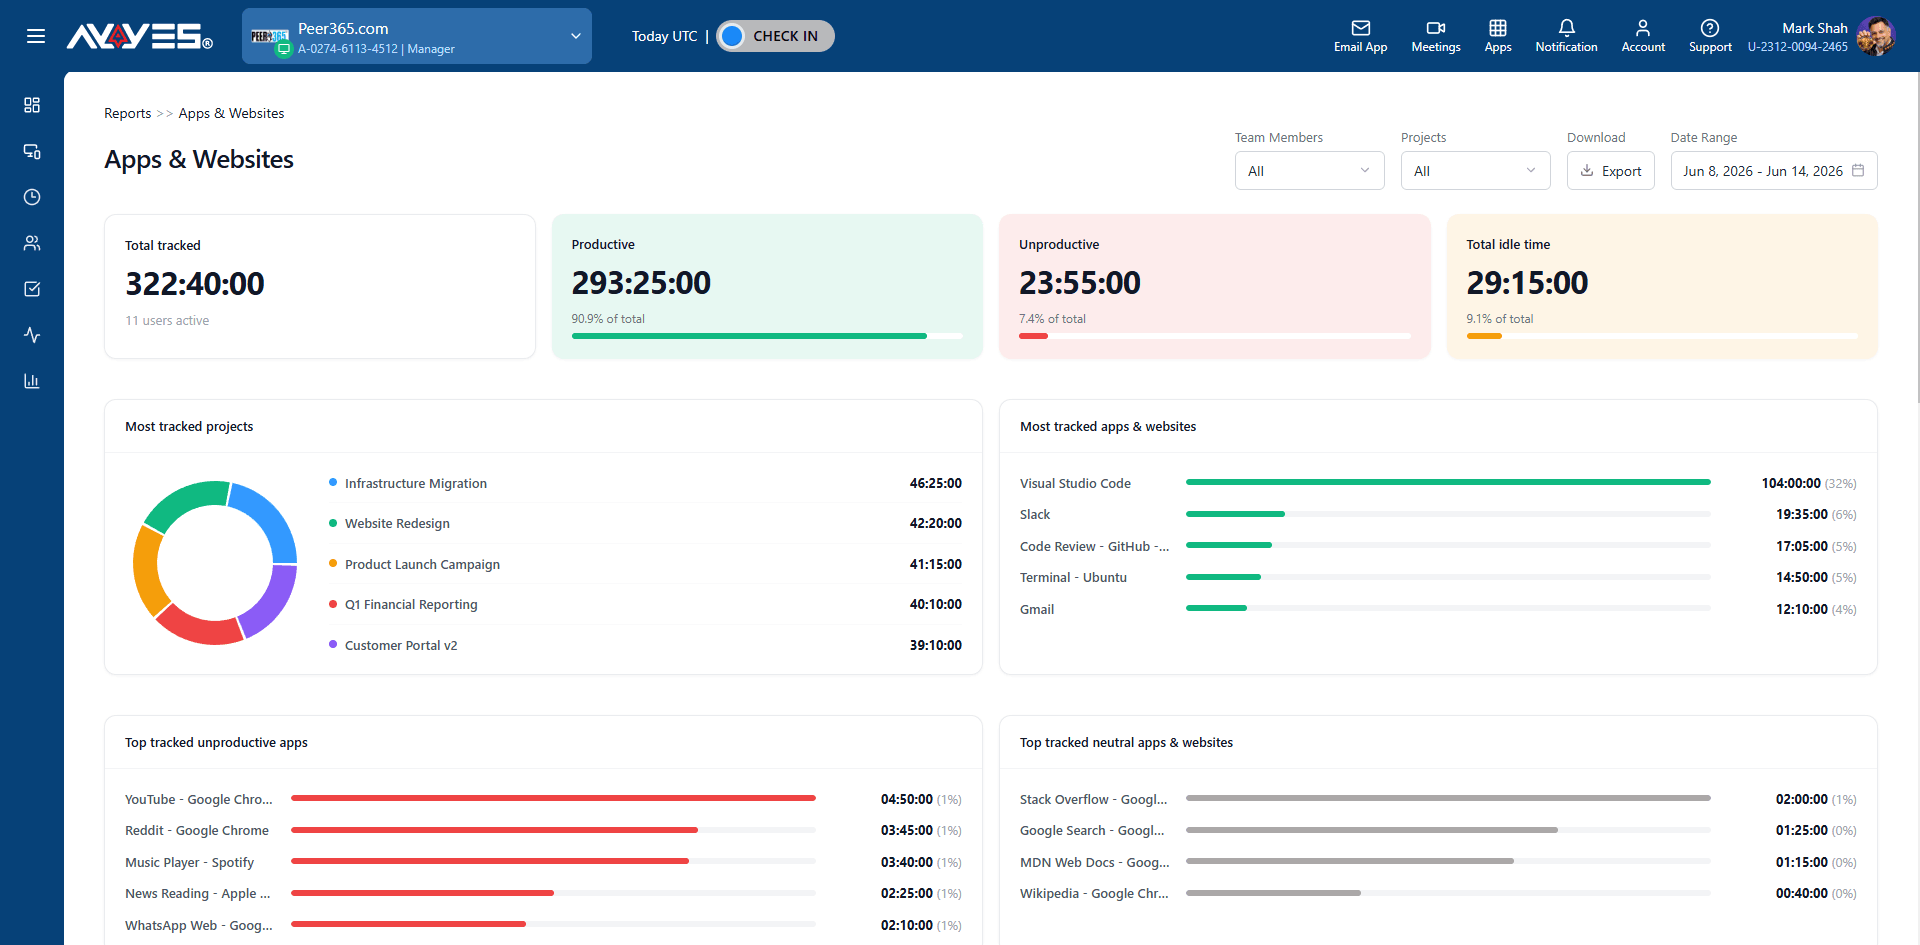Select Website Redesign project row
The height and width of the screenshot is (945, 1920).
(645, 523)
